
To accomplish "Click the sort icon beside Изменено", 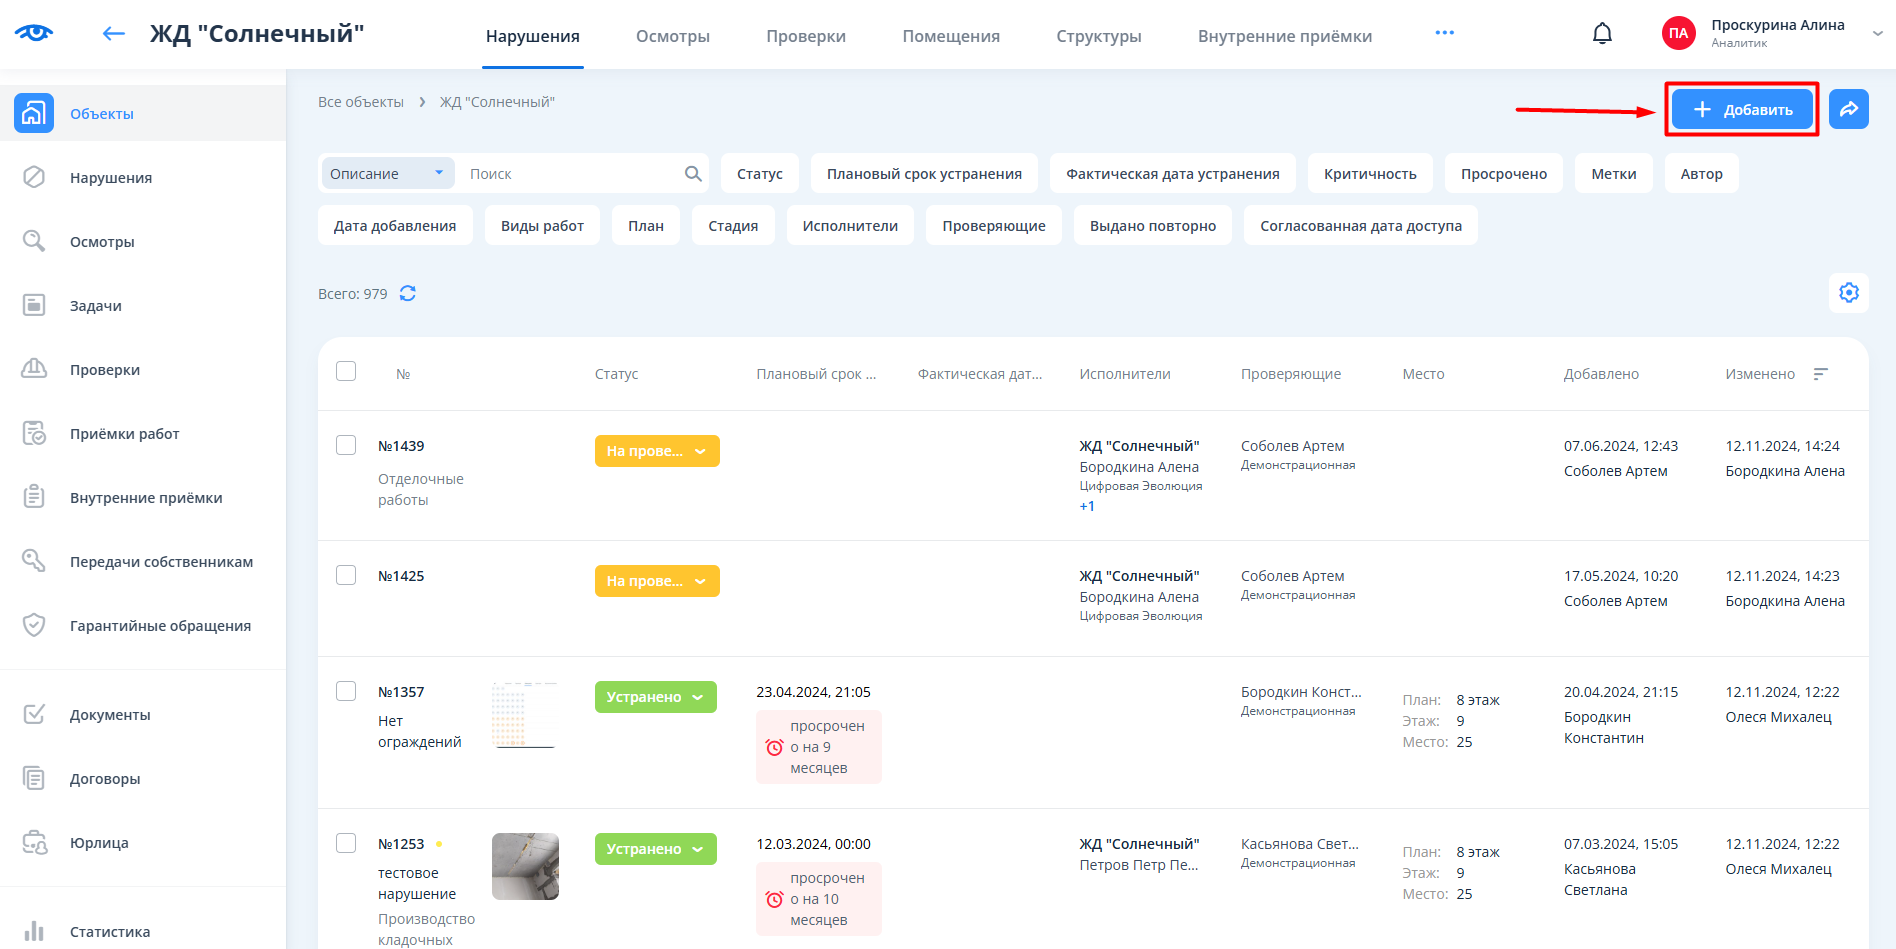I will [x=1820, y=374].
